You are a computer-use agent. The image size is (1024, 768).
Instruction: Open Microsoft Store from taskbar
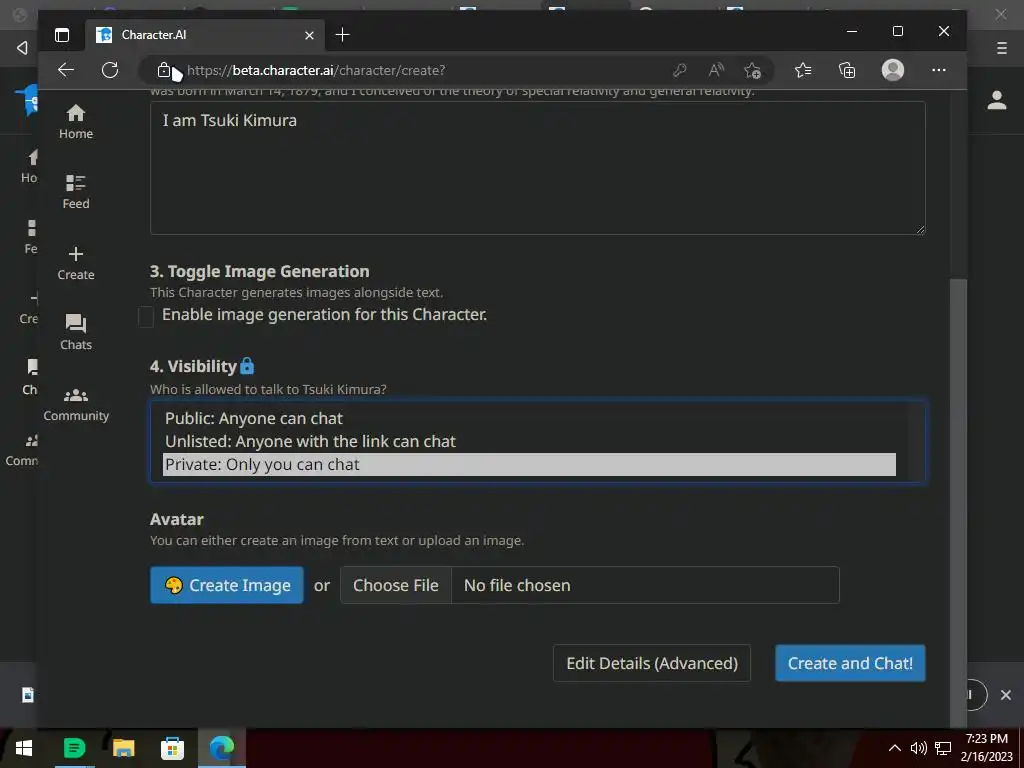(x=172, y=748)
